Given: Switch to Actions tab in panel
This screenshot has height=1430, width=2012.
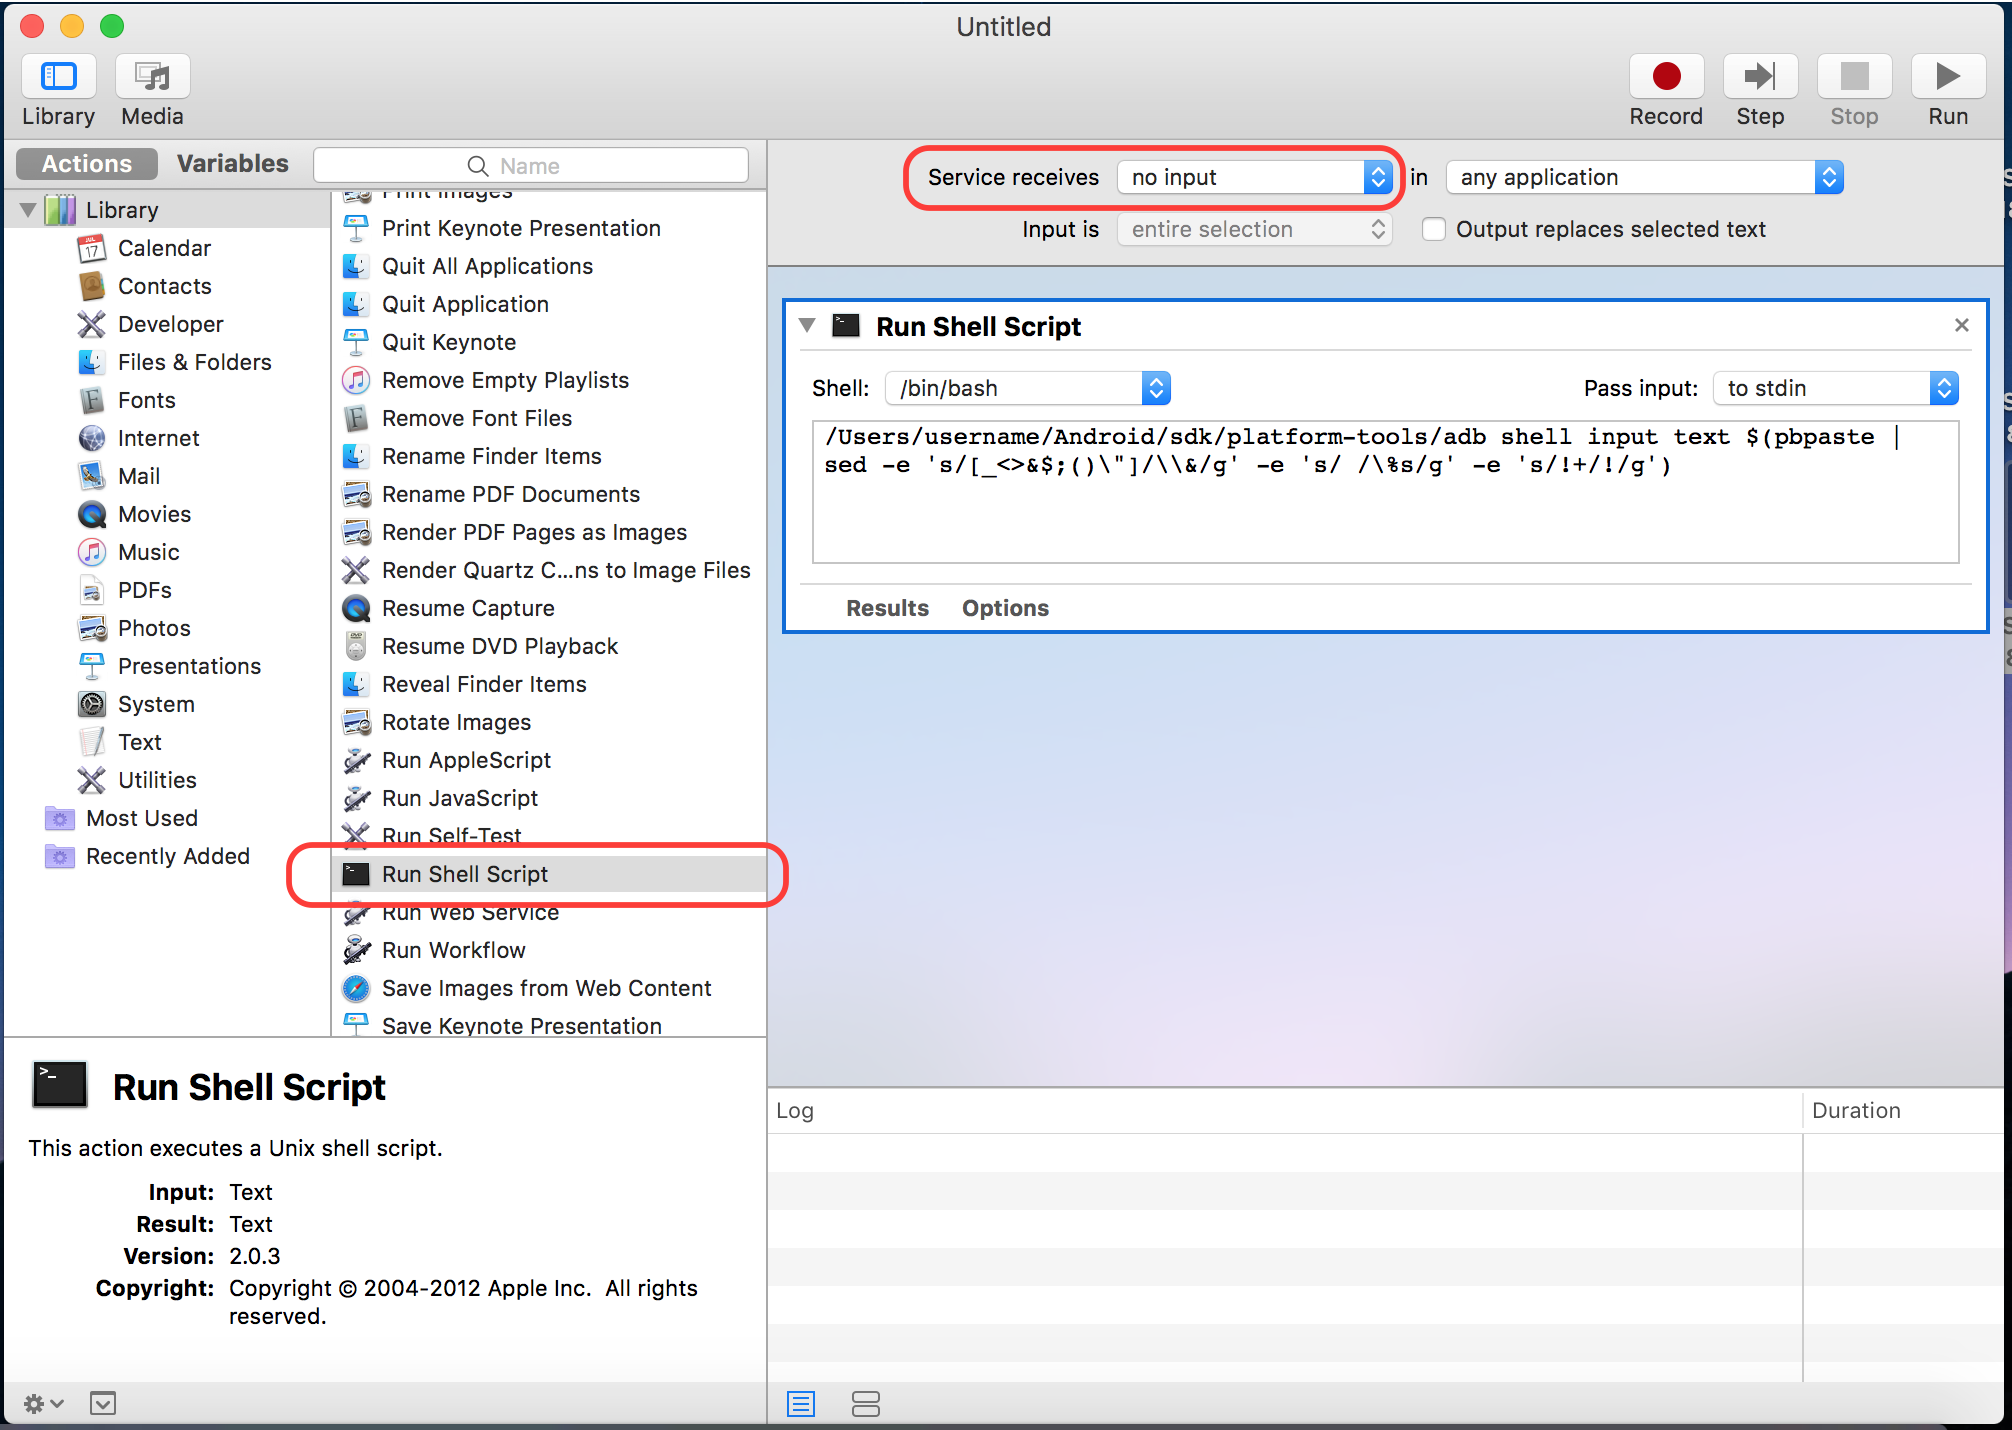Looking at the screenshot, I should pos(88,162).
